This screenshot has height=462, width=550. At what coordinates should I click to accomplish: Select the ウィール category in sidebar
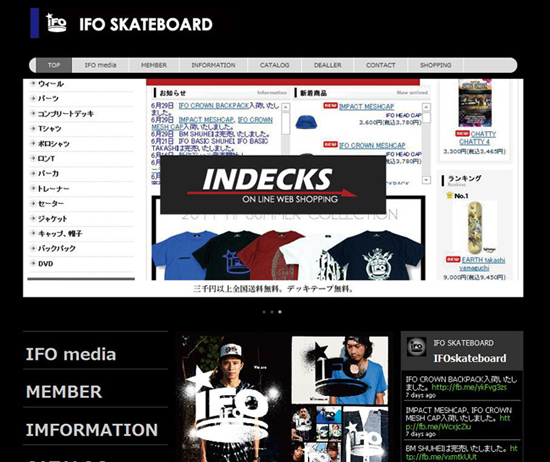pos(51,84)
